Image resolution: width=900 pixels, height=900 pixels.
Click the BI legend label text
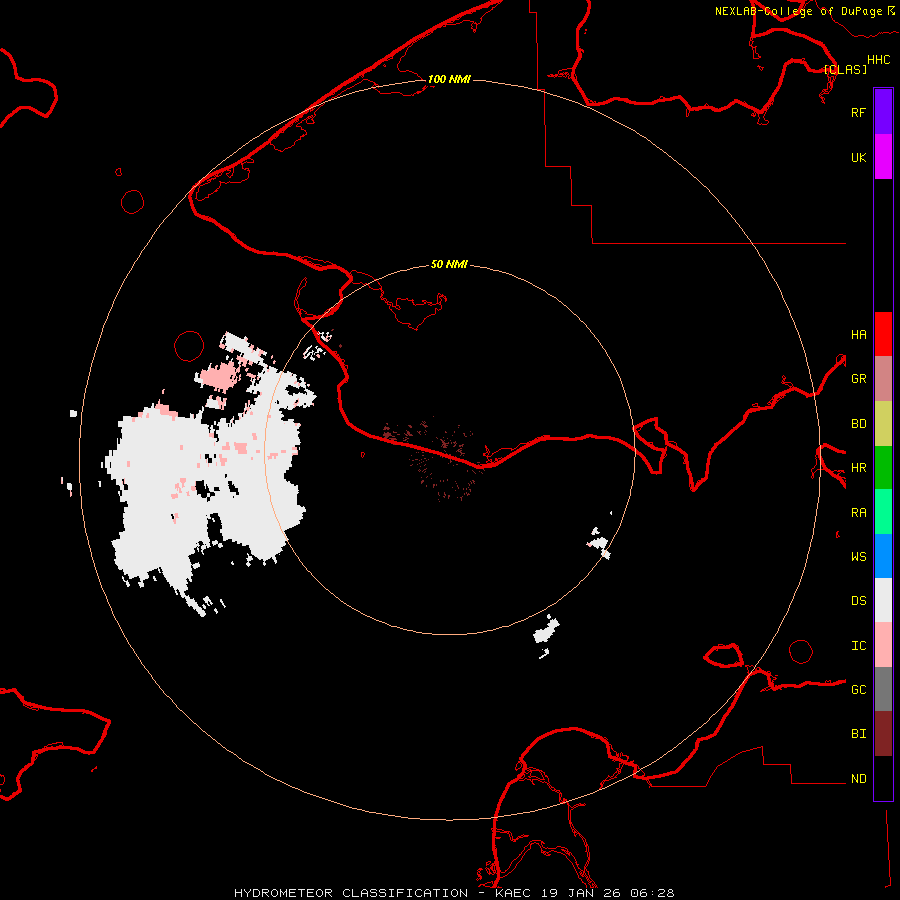(x=858, y=734)
